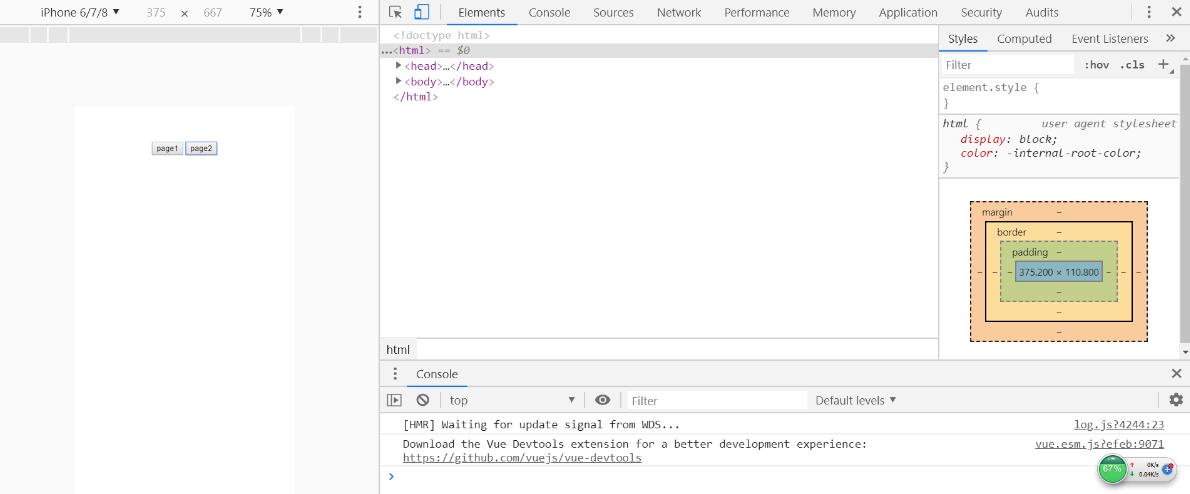Show the console sidebar
This screenshot has height=494, width=1190.
point(395,400)
